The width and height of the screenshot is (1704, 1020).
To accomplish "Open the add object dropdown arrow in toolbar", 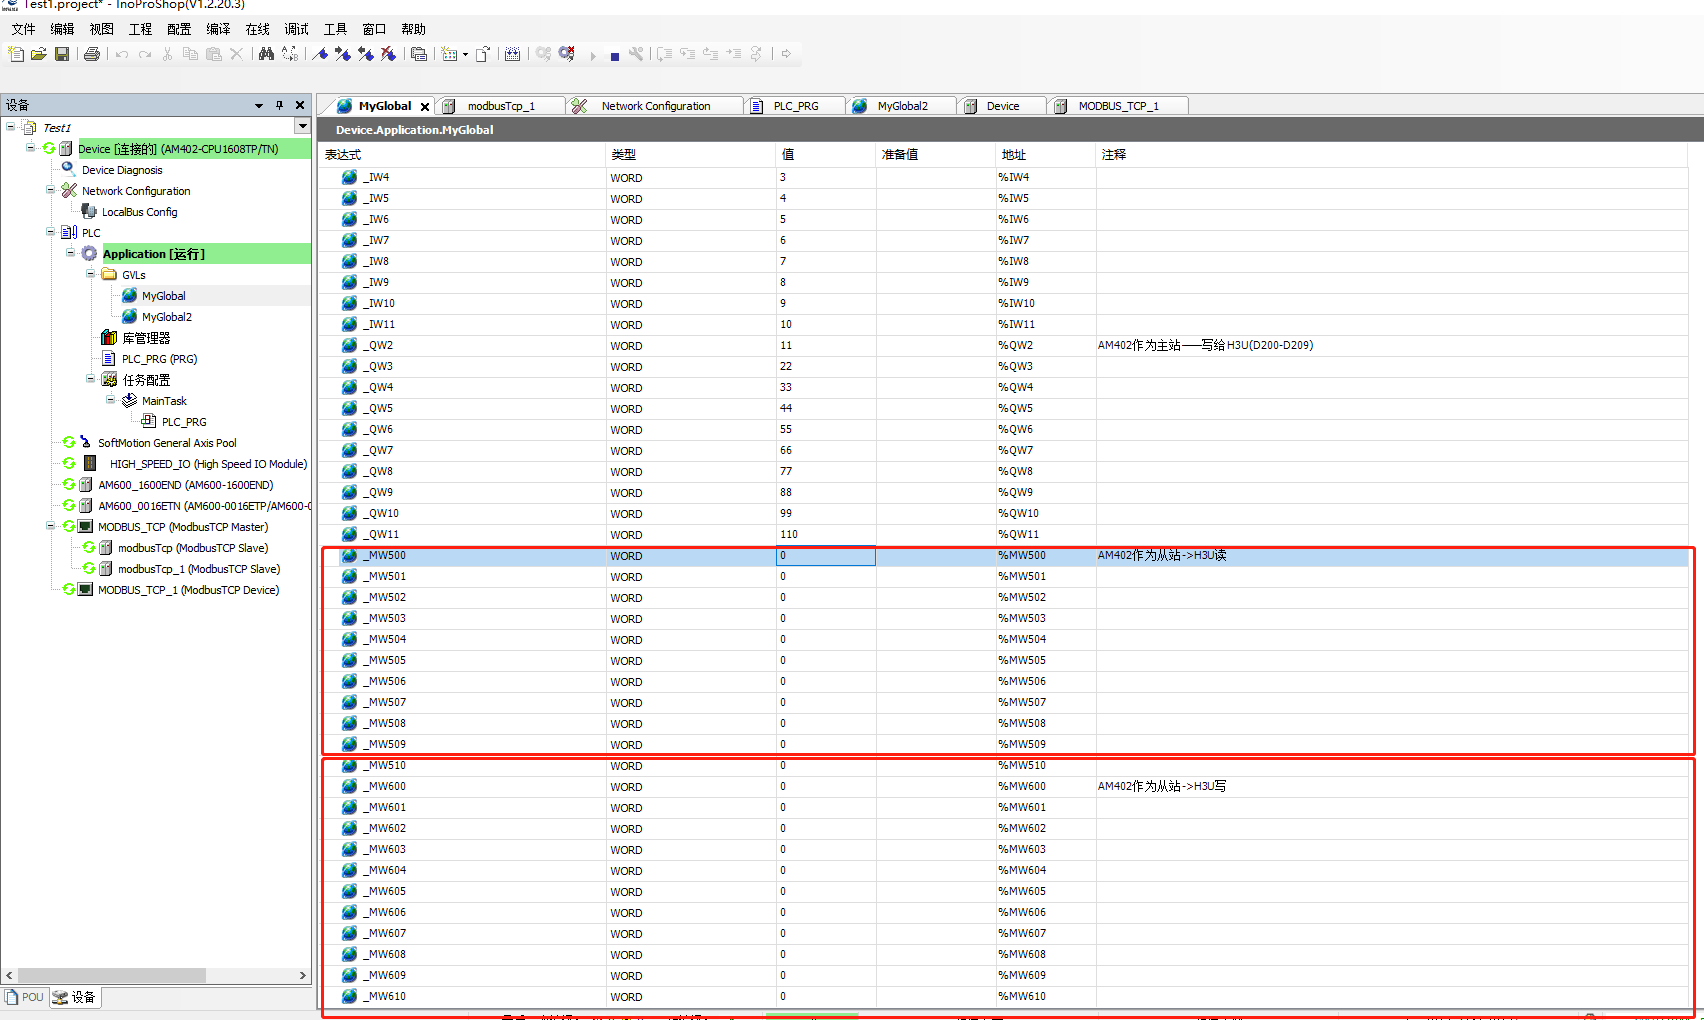I will coord(465,55).
